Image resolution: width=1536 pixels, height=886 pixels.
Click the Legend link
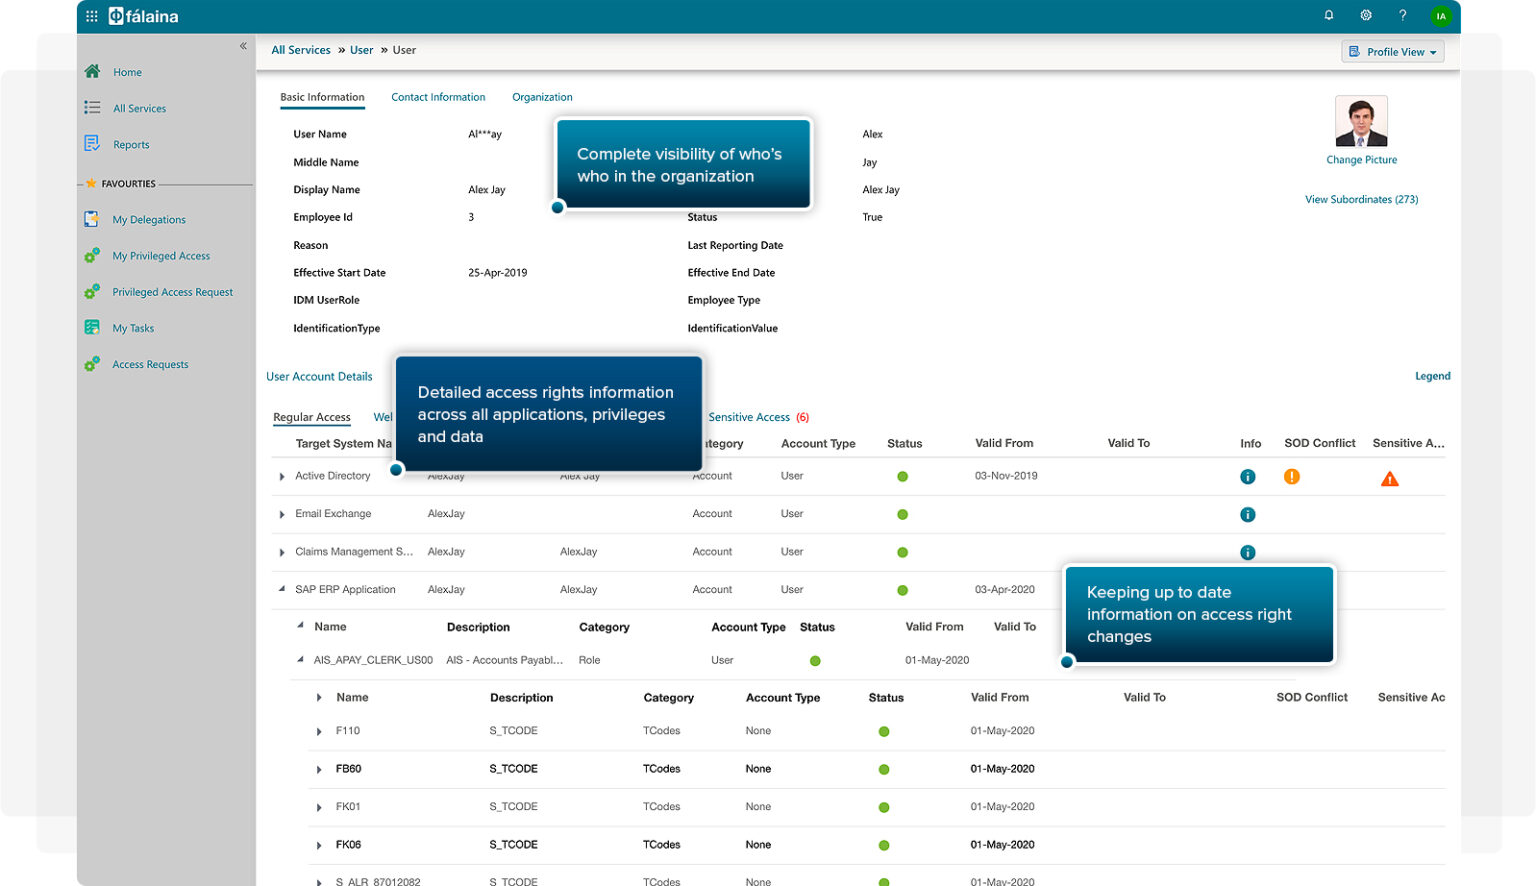pyautogui.click(x=1432, y=376)
